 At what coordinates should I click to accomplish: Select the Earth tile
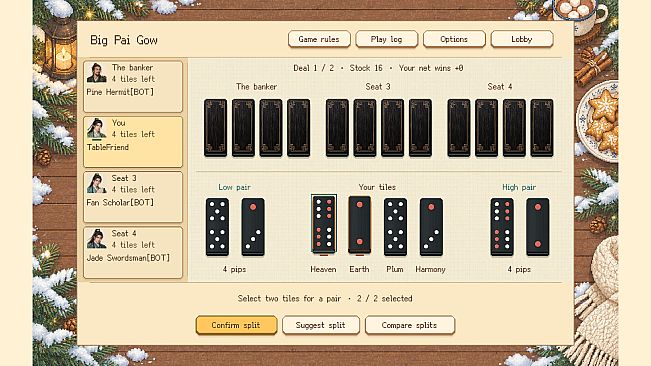(x=360, y=224)
